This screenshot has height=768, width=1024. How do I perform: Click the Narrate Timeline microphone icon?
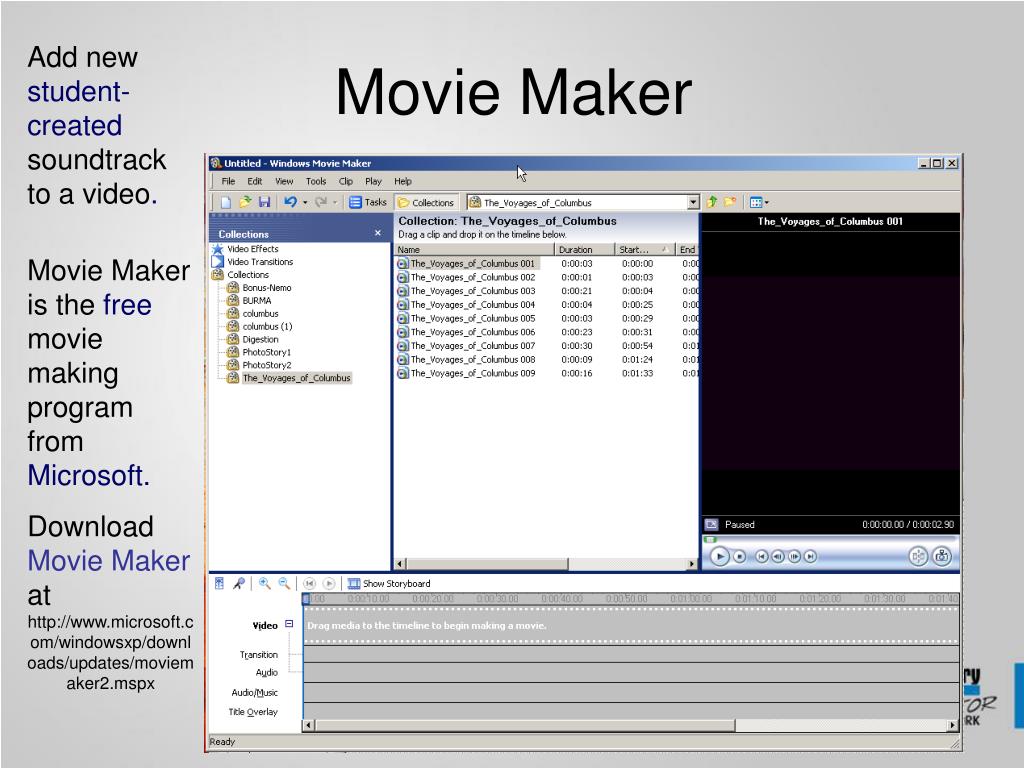(239, 584)
